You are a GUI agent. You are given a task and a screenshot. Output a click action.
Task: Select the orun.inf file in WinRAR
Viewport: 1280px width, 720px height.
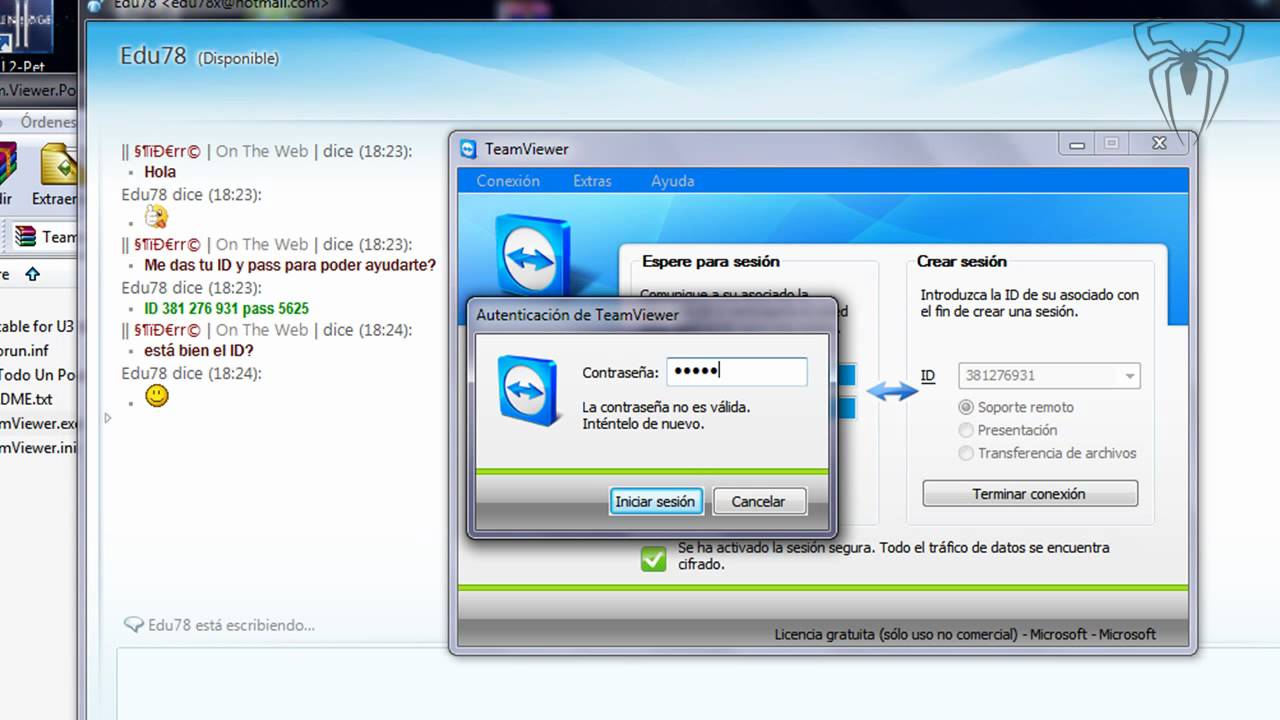(x=26, y=351)
